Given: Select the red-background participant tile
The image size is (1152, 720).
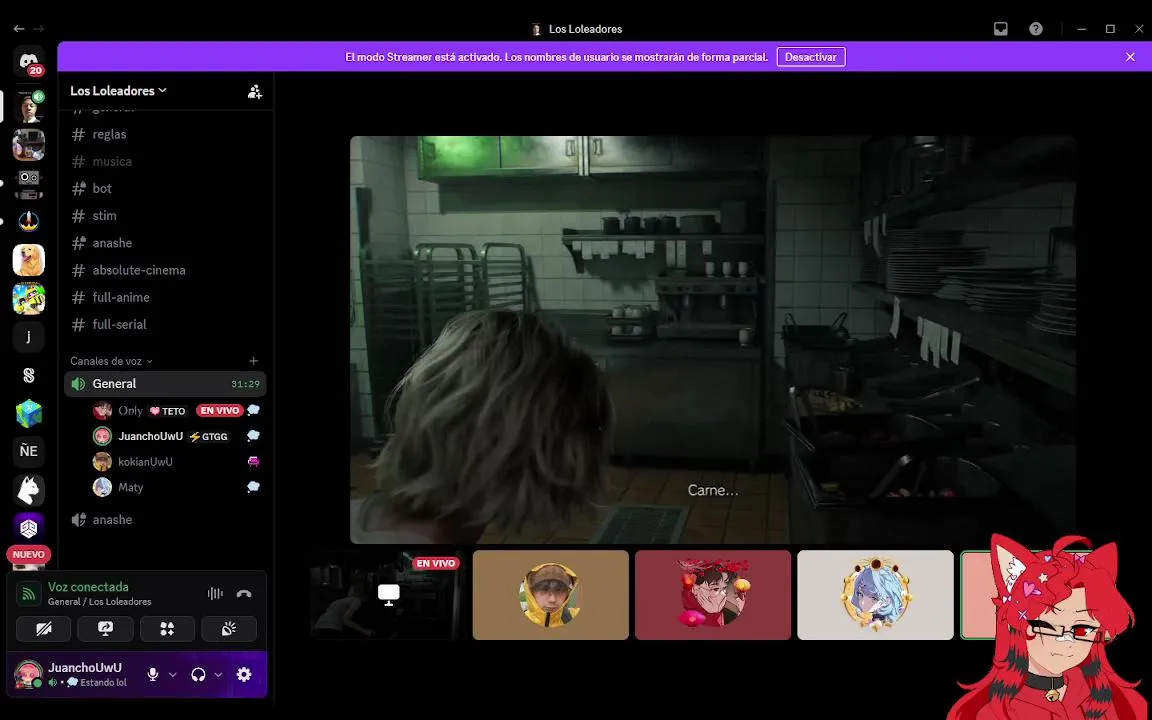Looking at the screenshot, I should click(x=713, y=595).
